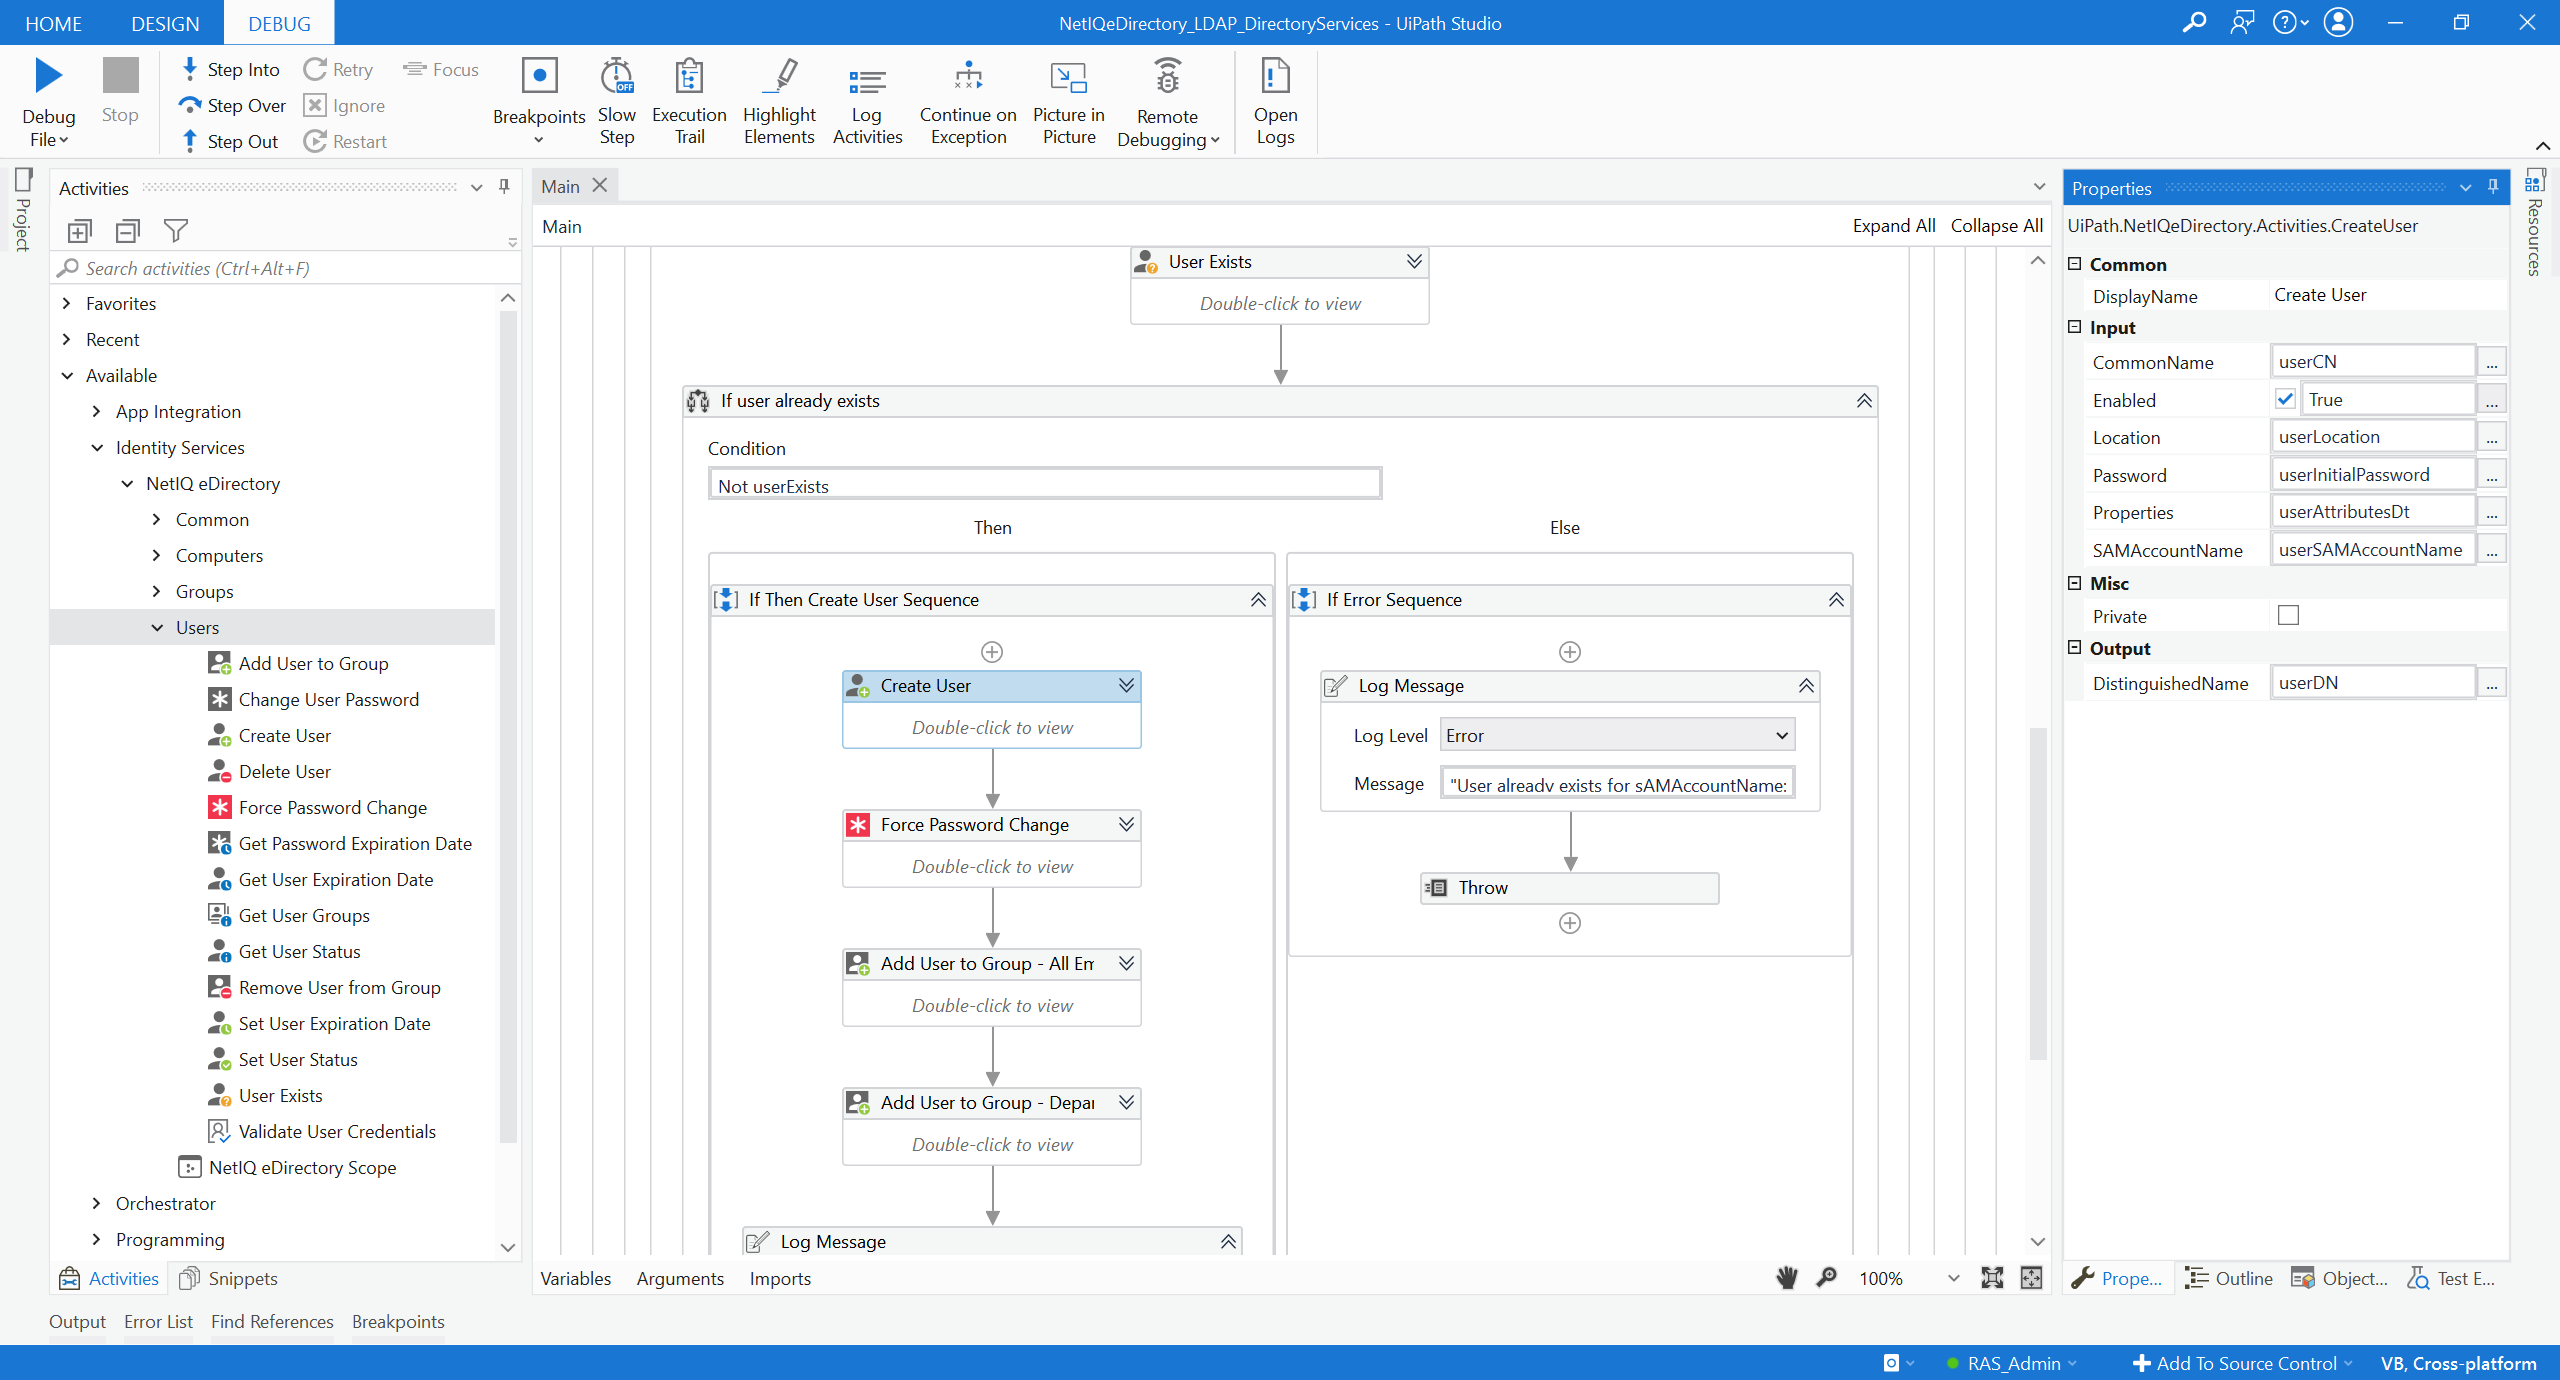The height and width of the screenshot is (1380, 2560).
Task: Open the help question mark menu
Action: click(x=2290, y=22)
